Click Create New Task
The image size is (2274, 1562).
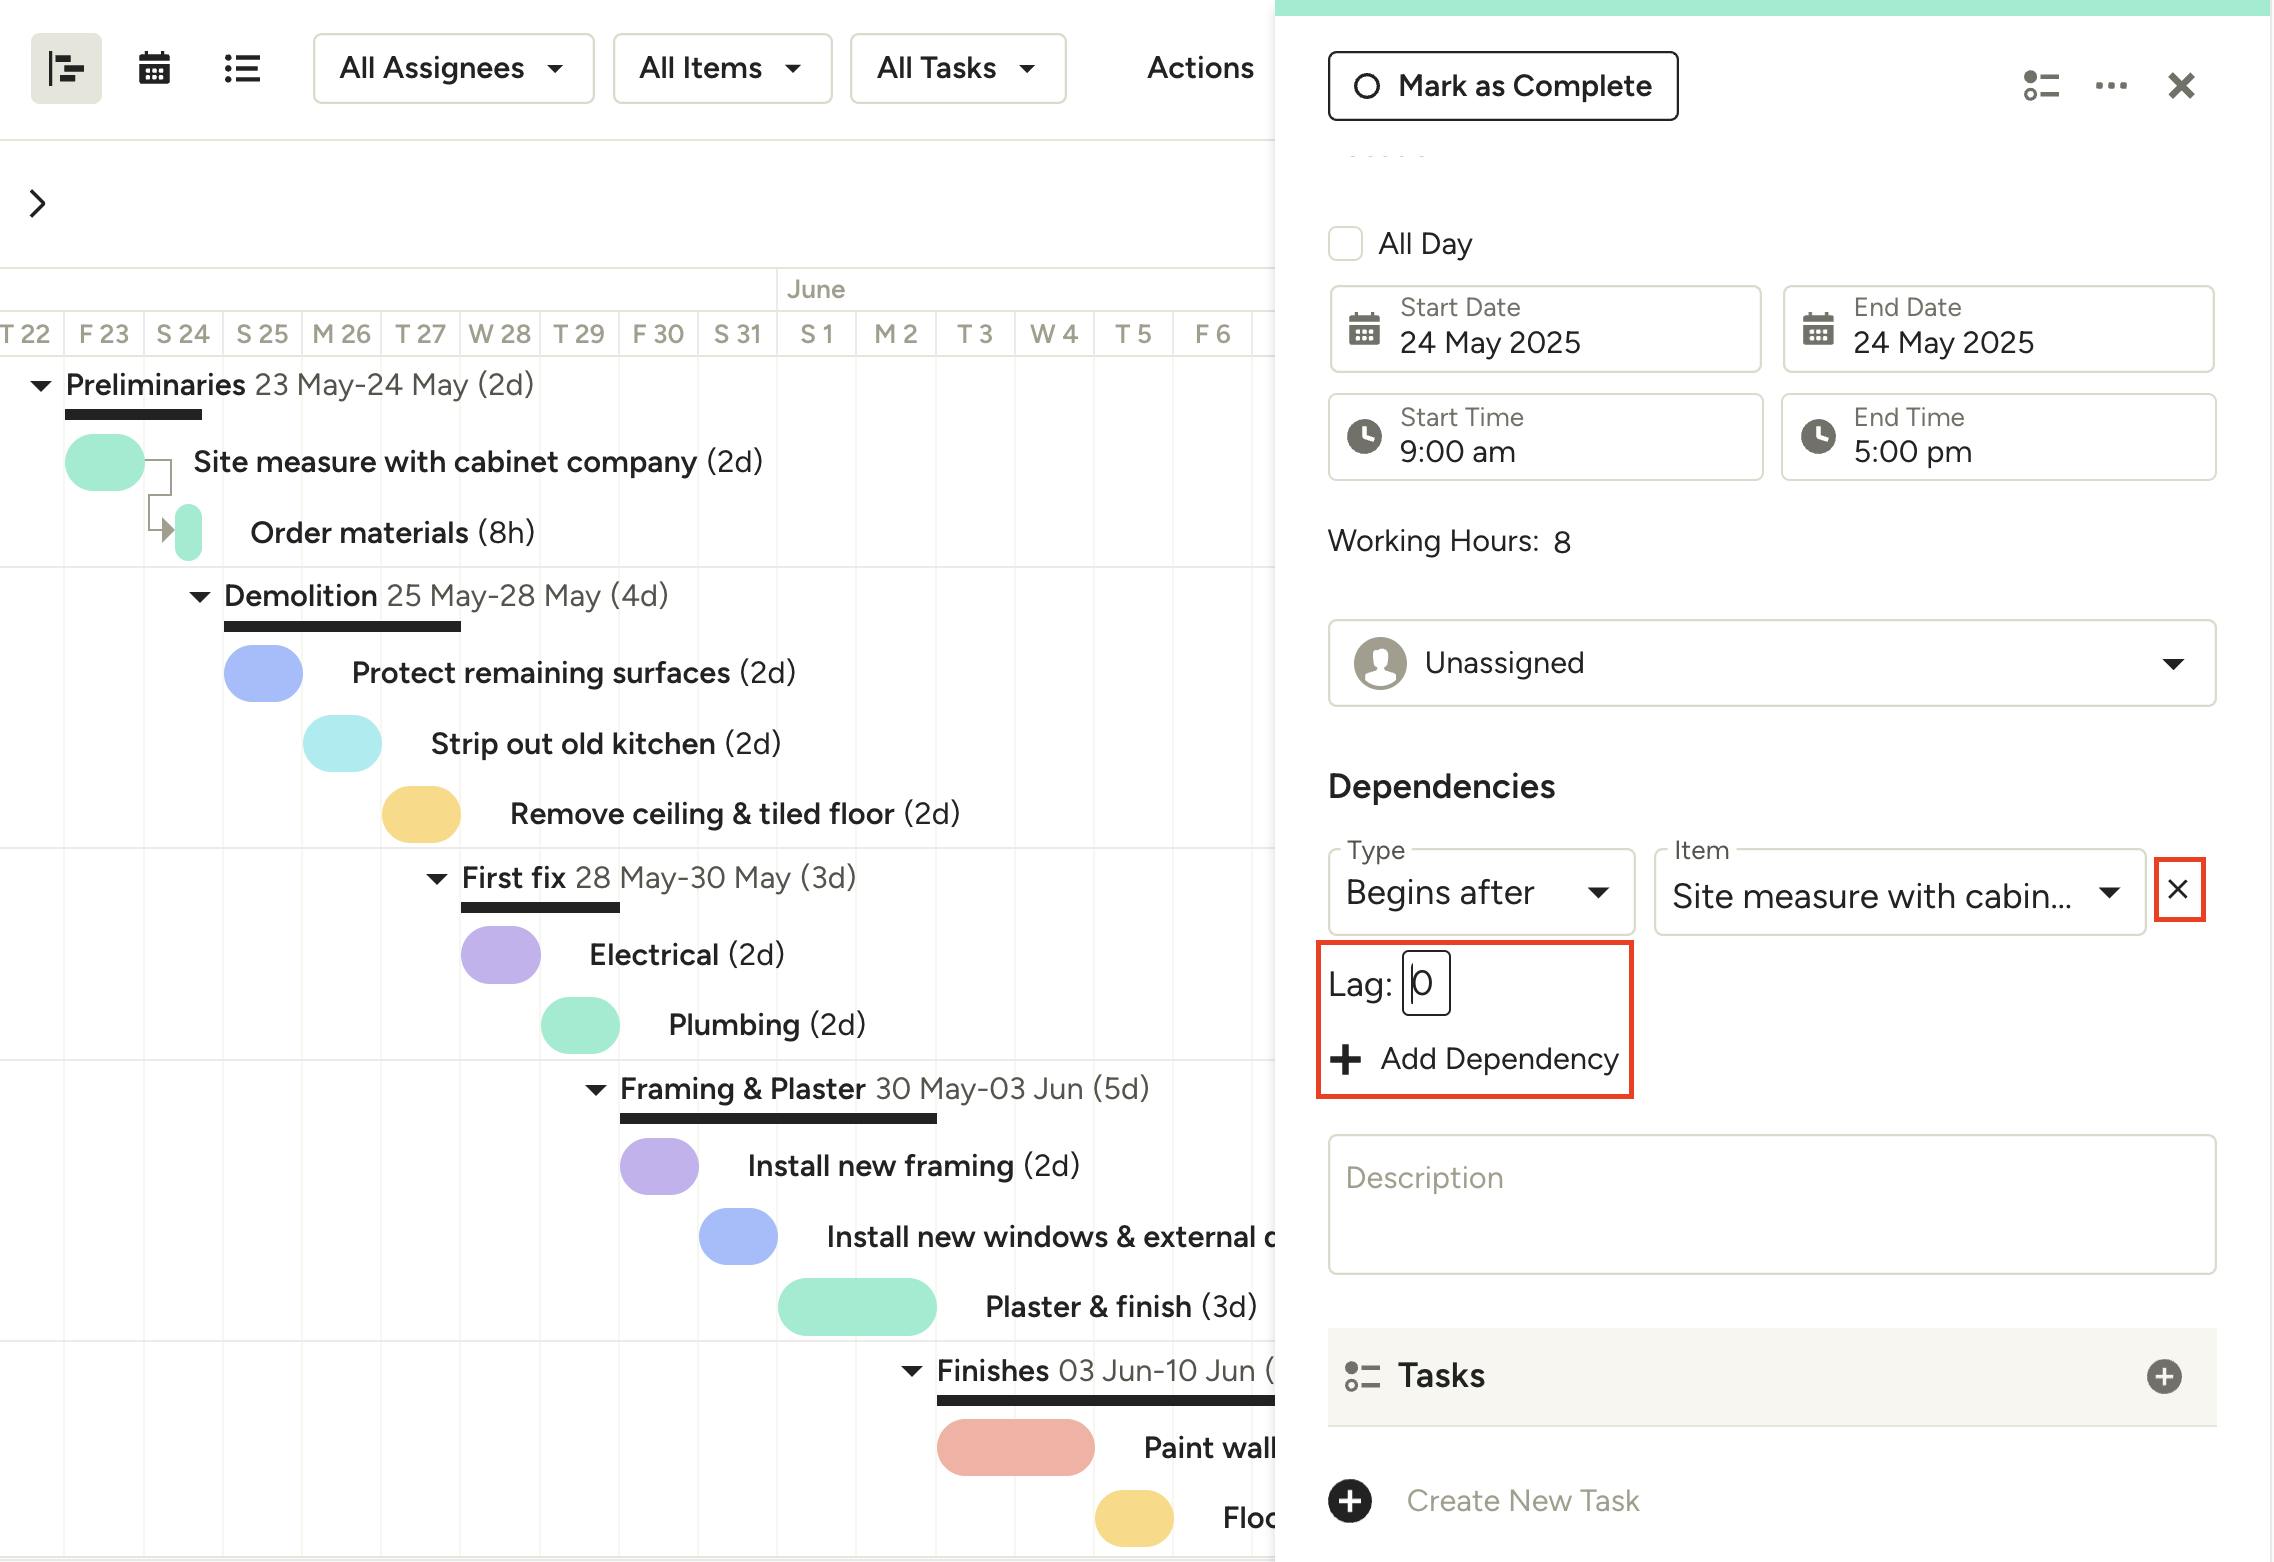(x=1521, y=1500)
